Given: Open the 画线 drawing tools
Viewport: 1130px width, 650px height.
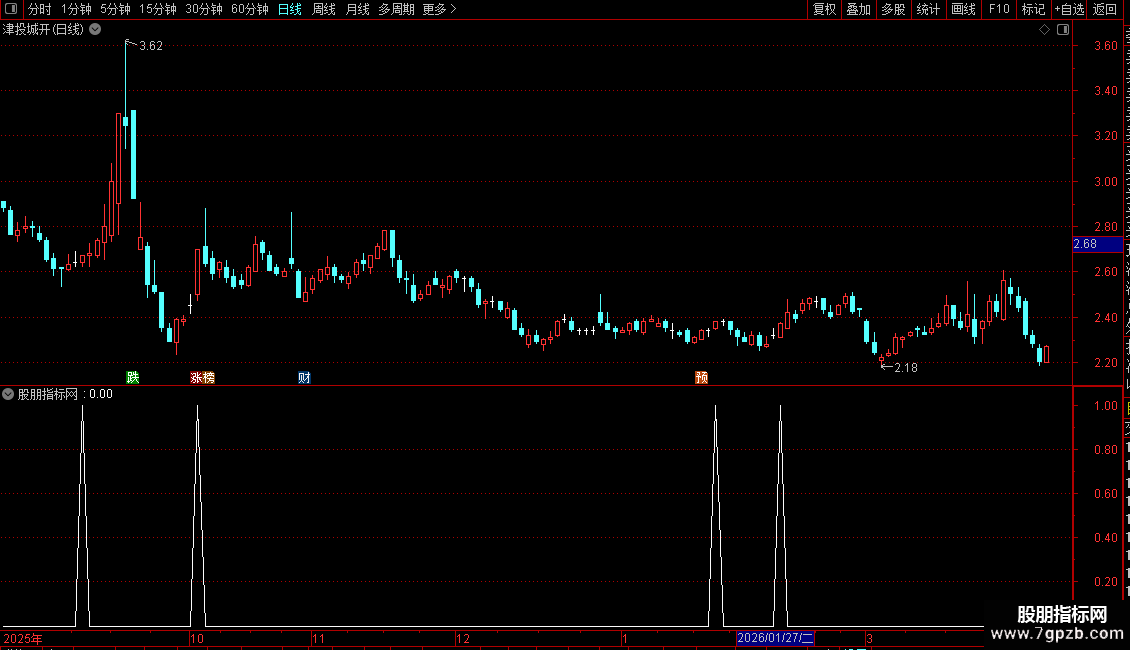Looking at the screenshot, I should (963, 9).
